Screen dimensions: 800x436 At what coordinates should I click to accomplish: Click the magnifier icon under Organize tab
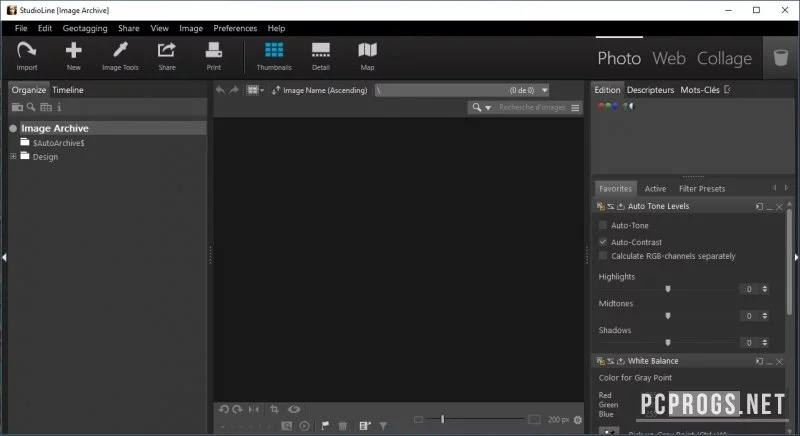tap(31, 107)
